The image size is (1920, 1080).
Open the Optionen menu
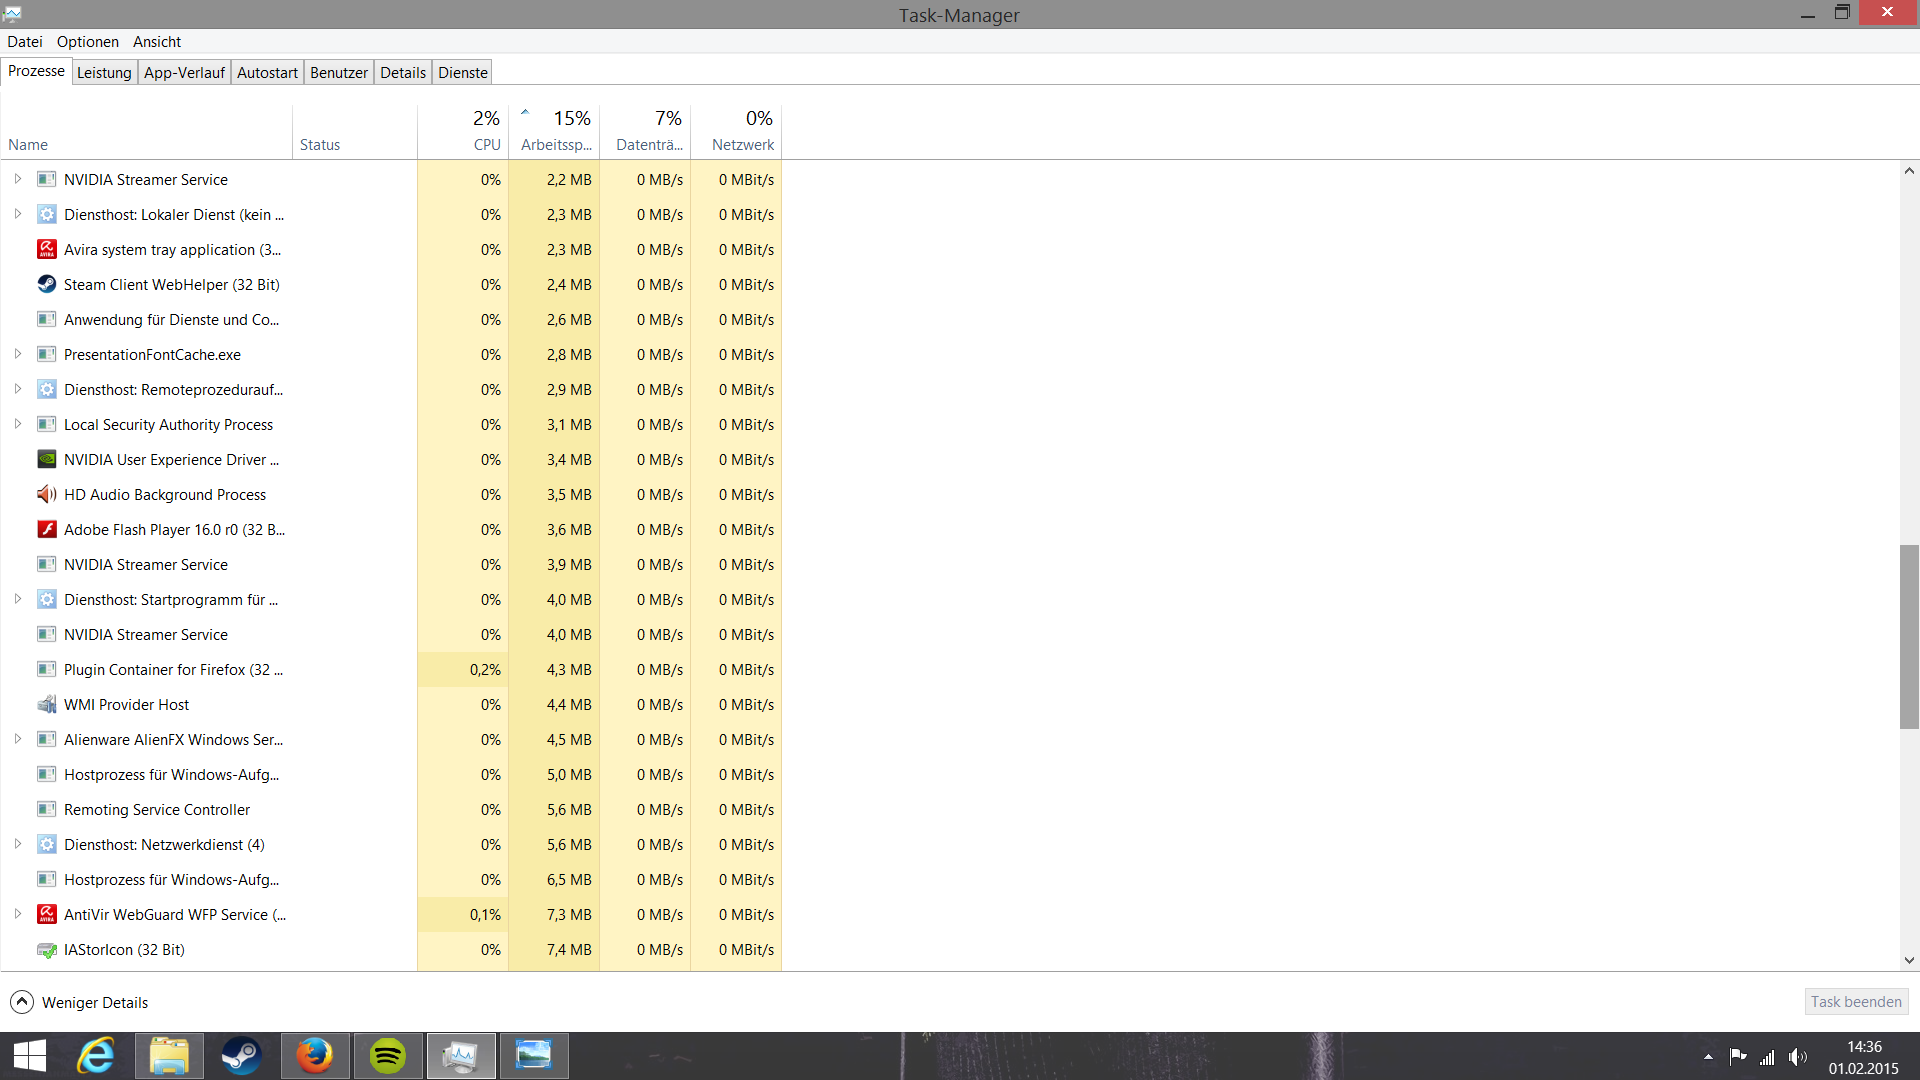(x=87, y=42)
